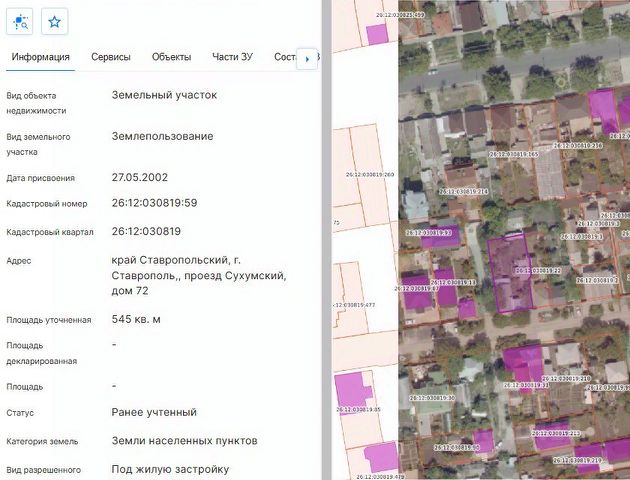
Task: Click map label 26:12:030819:477
Action: click(354, 305)
